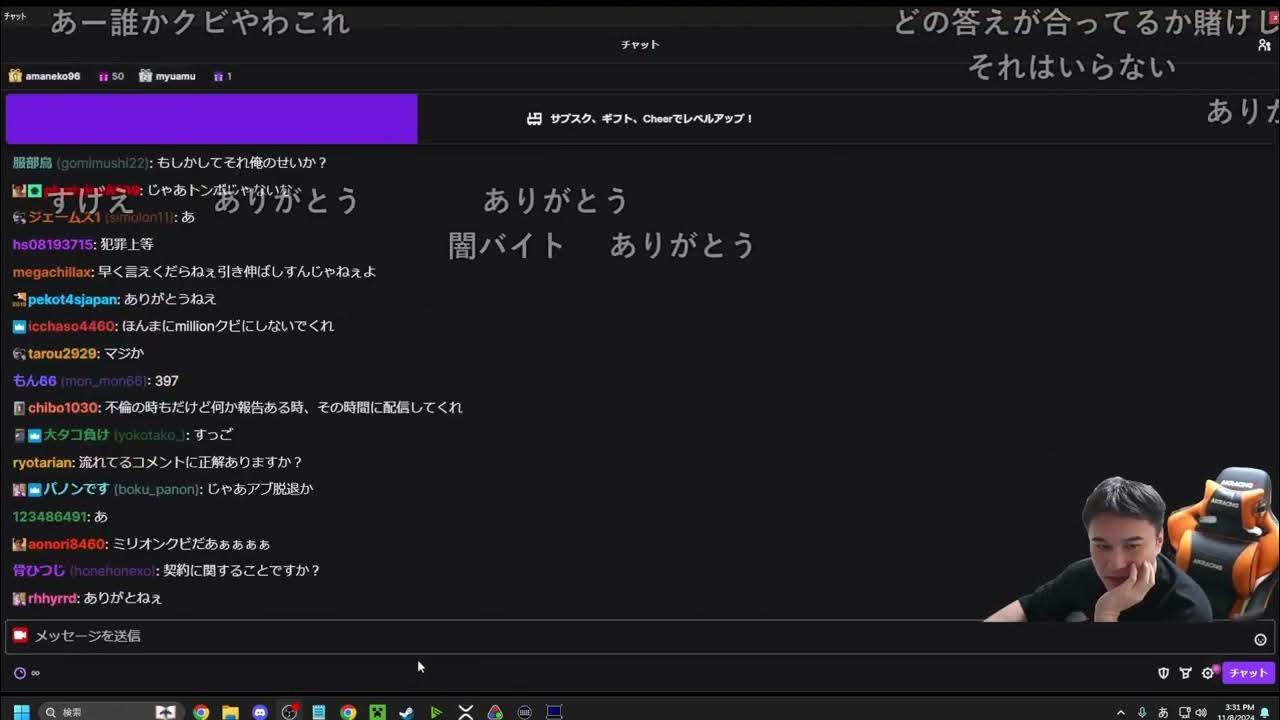Open rhhyrrd user card

53,598
